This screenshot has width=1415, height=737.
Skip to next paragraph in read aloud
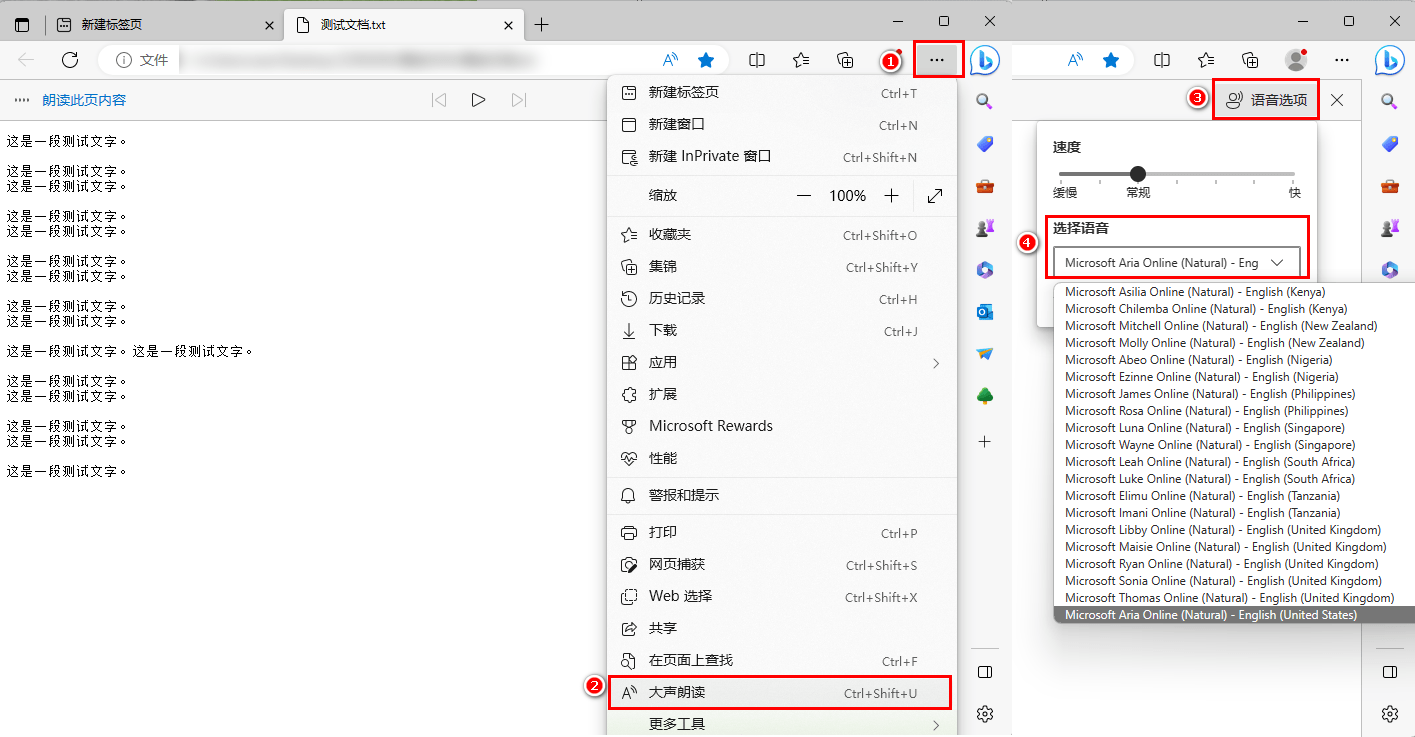518,99
